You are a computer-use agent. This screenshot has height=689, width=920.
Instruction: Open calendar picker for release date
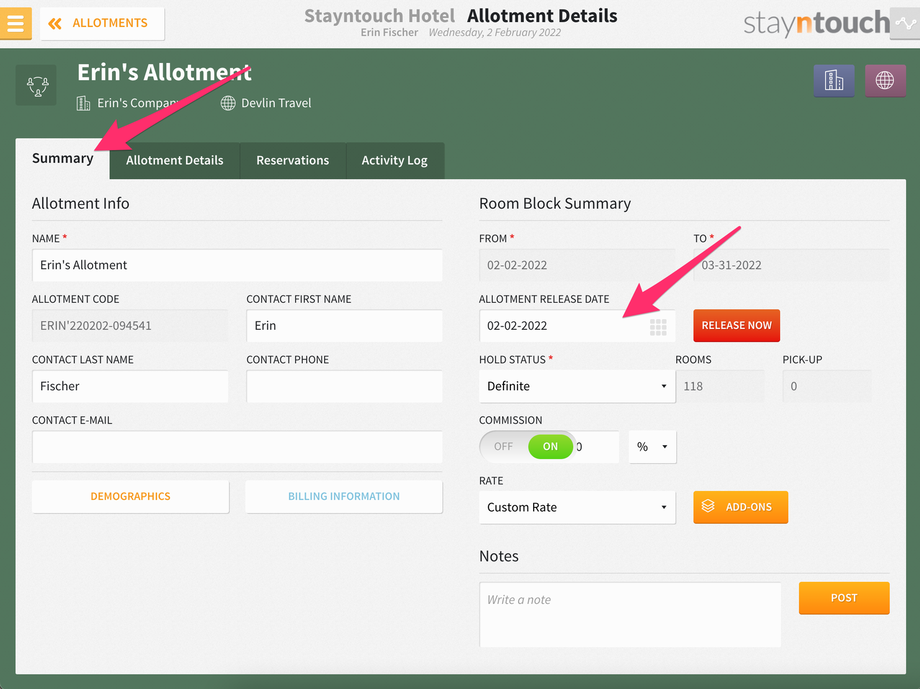tap(658, 327)
